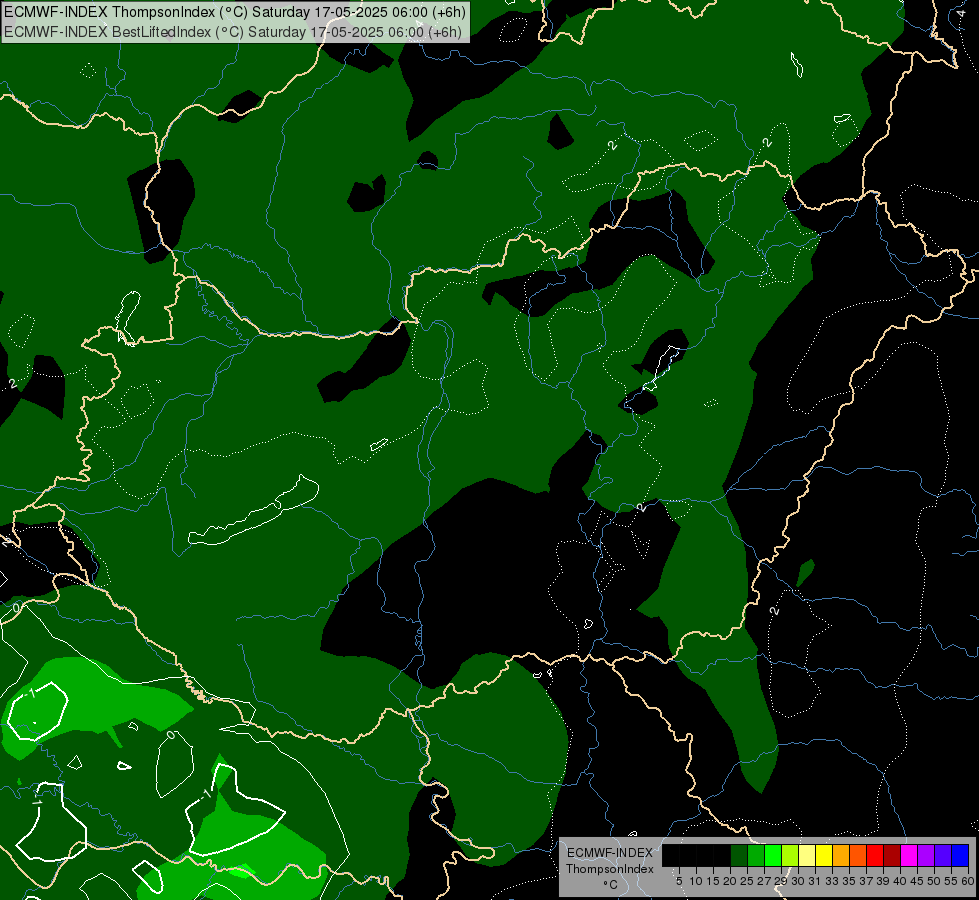
Task: Click legend tick value '20'
Action: [x=730, y=881]
